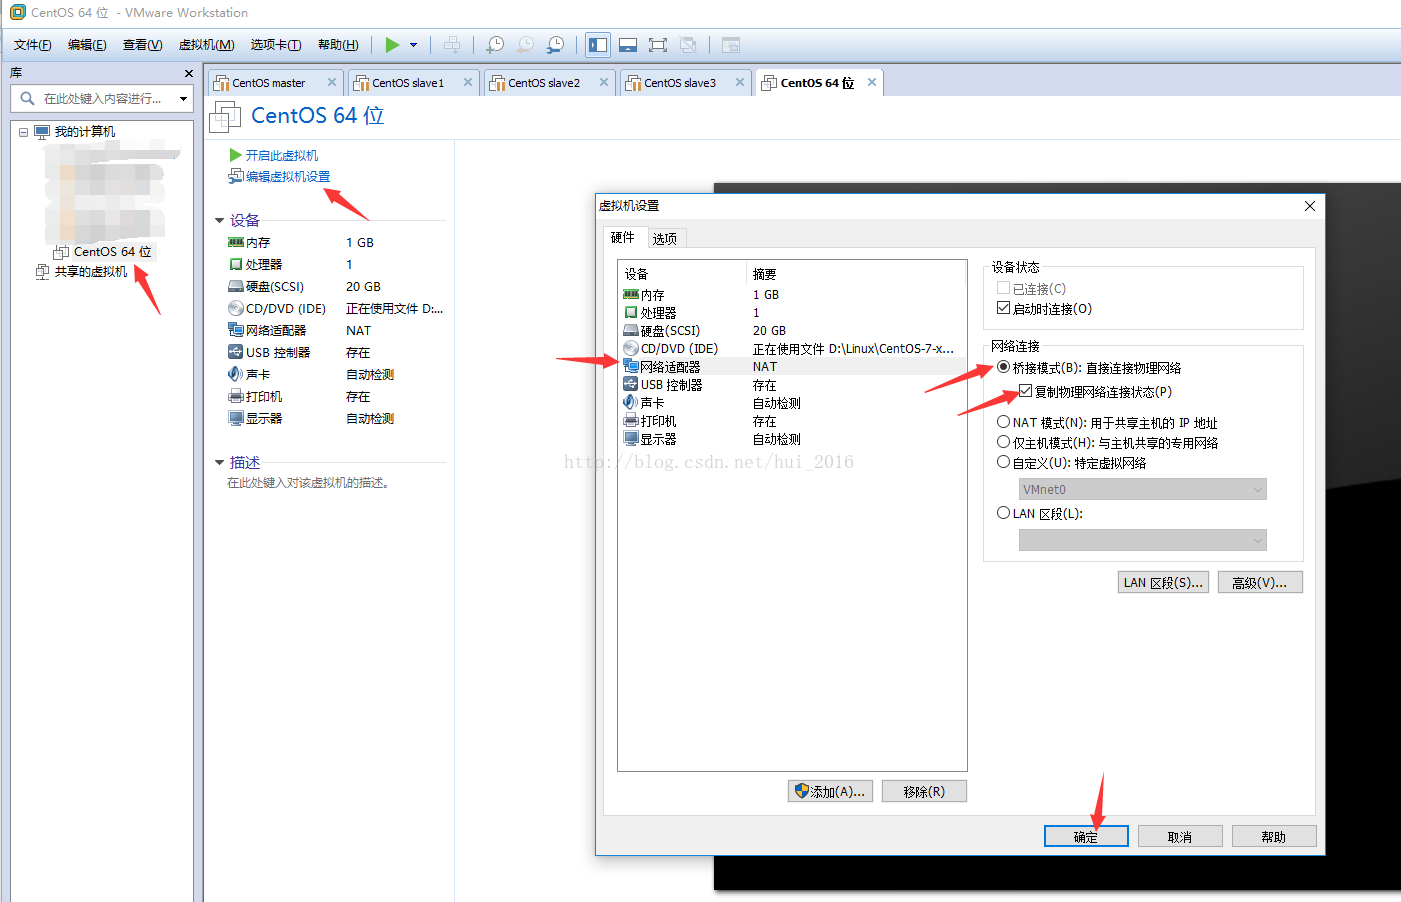
Task: Close the CentOS slave3 tab
Action: (x=740, y=82)
